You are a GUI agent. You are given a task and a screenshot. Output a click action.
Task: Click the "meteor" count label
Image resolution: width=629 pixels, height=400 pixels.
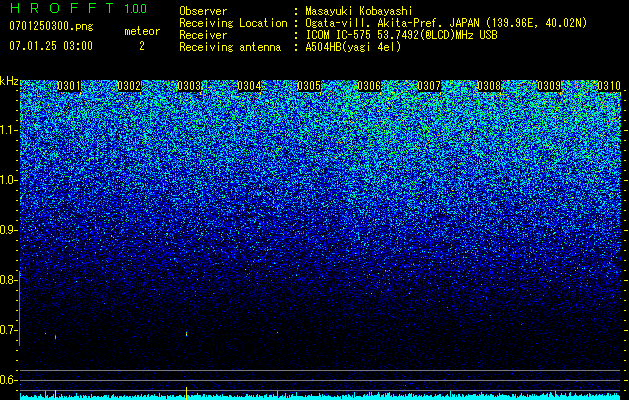coord(142,31)
